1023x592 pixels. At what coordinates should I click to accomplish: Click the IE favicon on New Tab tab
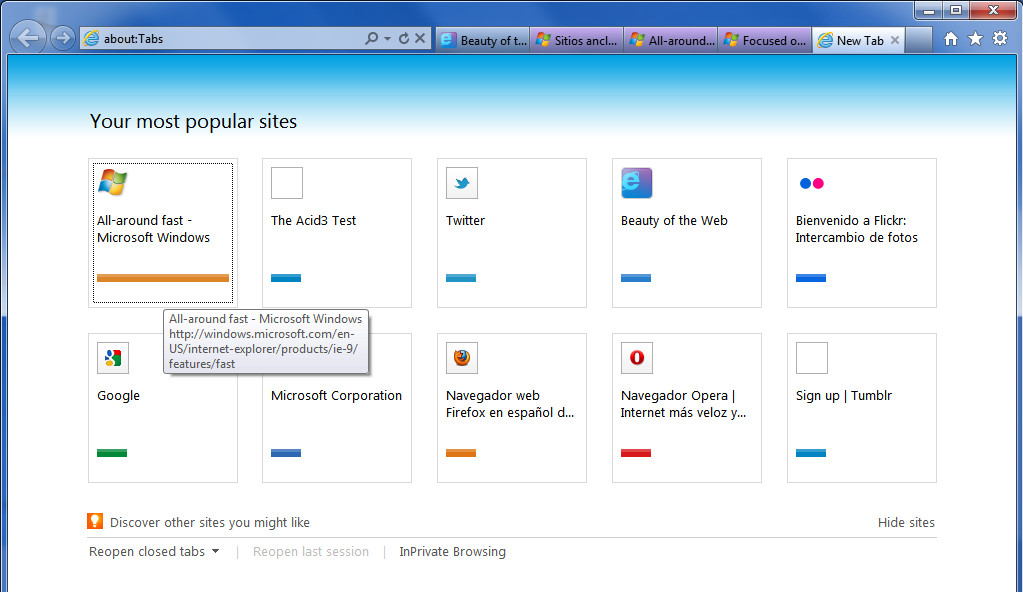pyautogui.click(x=825, y=40)
